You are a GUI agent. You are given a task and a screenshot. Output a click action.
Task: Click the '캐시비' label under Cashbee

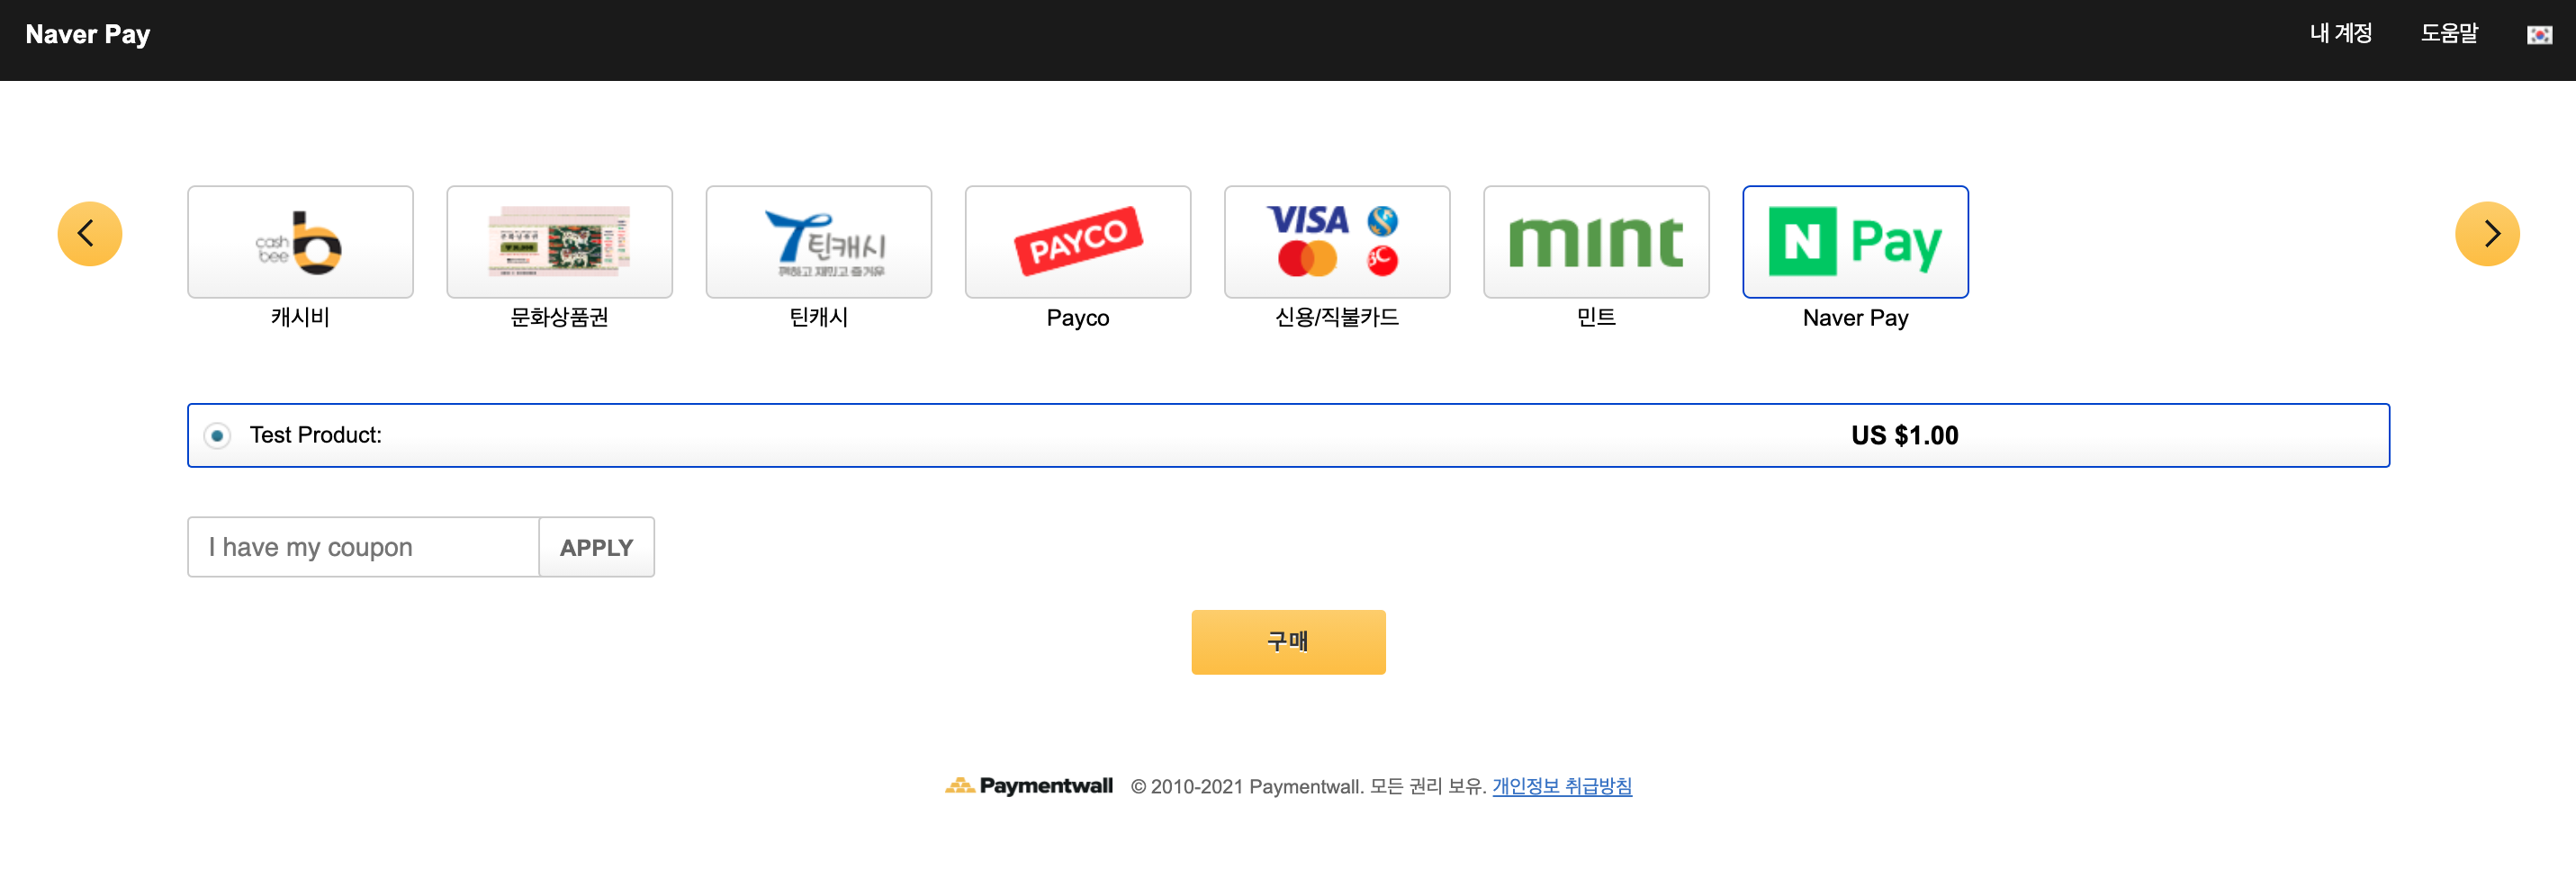tap(300, 318)
